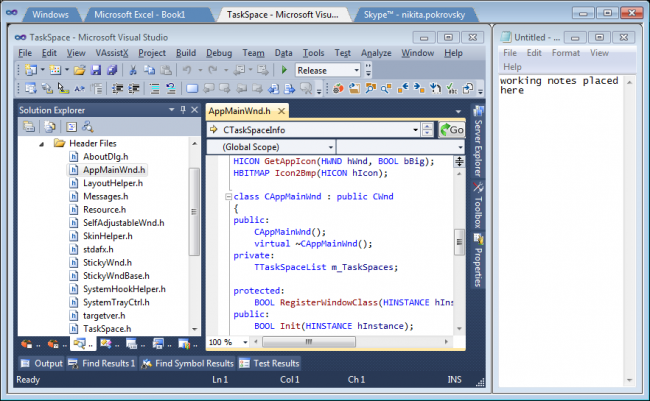
Task: Switch to the Find Results 1 tab
Action: coord(103,363)
